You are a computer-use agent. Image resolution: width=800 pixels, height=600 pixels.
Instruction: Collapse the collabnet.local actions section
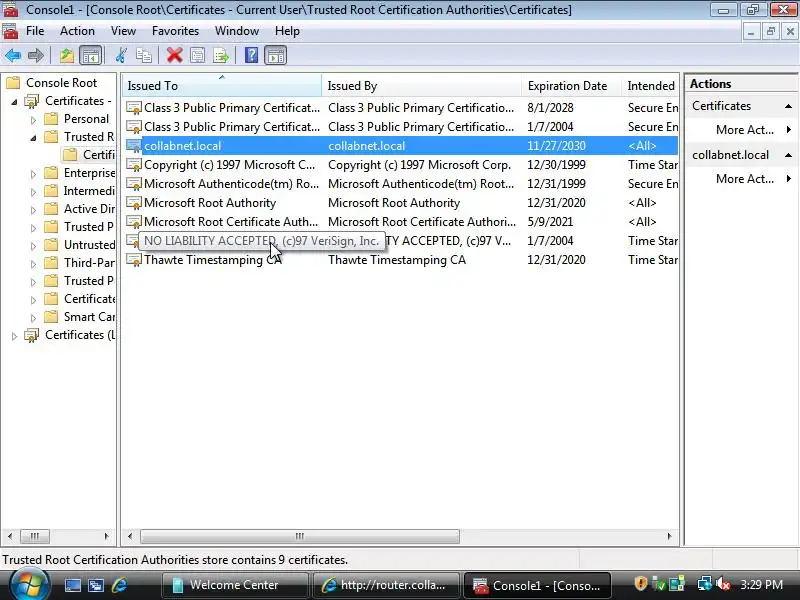788,155
